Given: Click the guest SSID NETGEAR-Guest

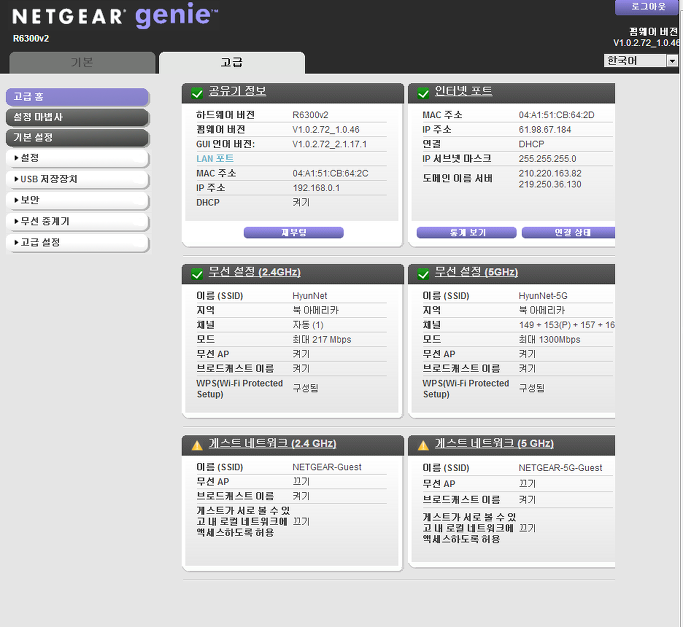Looking at the screenshot, I should pos(327,467).
